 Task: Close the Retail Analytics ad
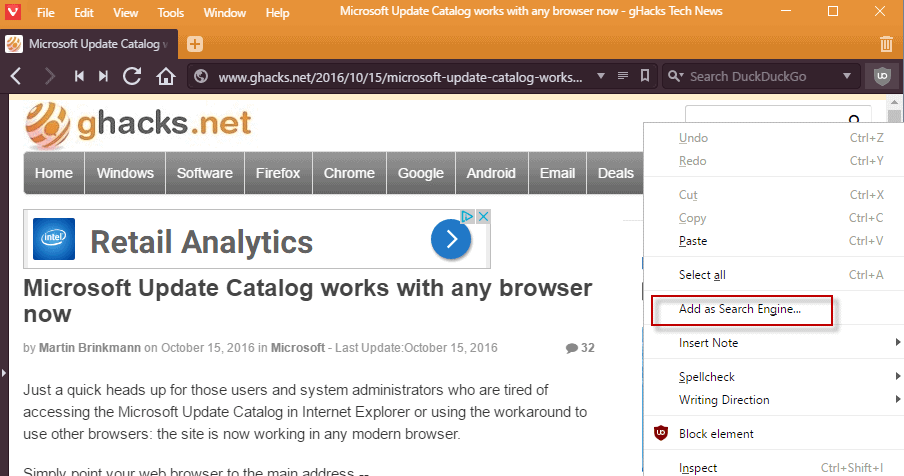483,216
